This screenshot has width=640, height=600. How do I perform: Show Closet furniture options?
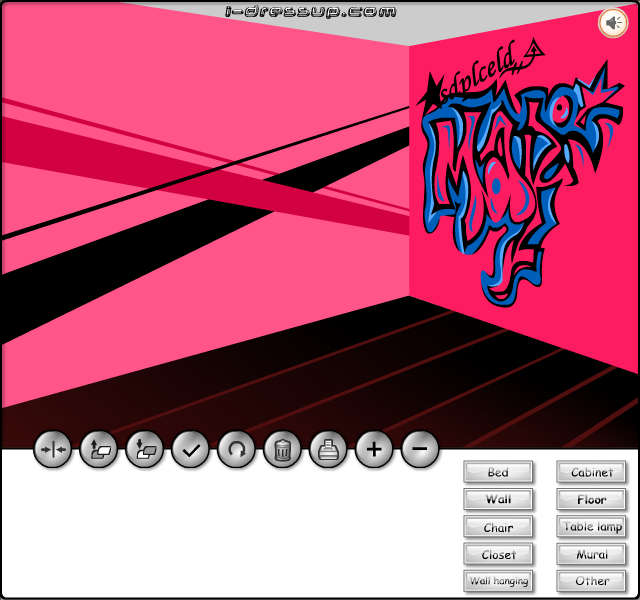(x=498, y=554)
